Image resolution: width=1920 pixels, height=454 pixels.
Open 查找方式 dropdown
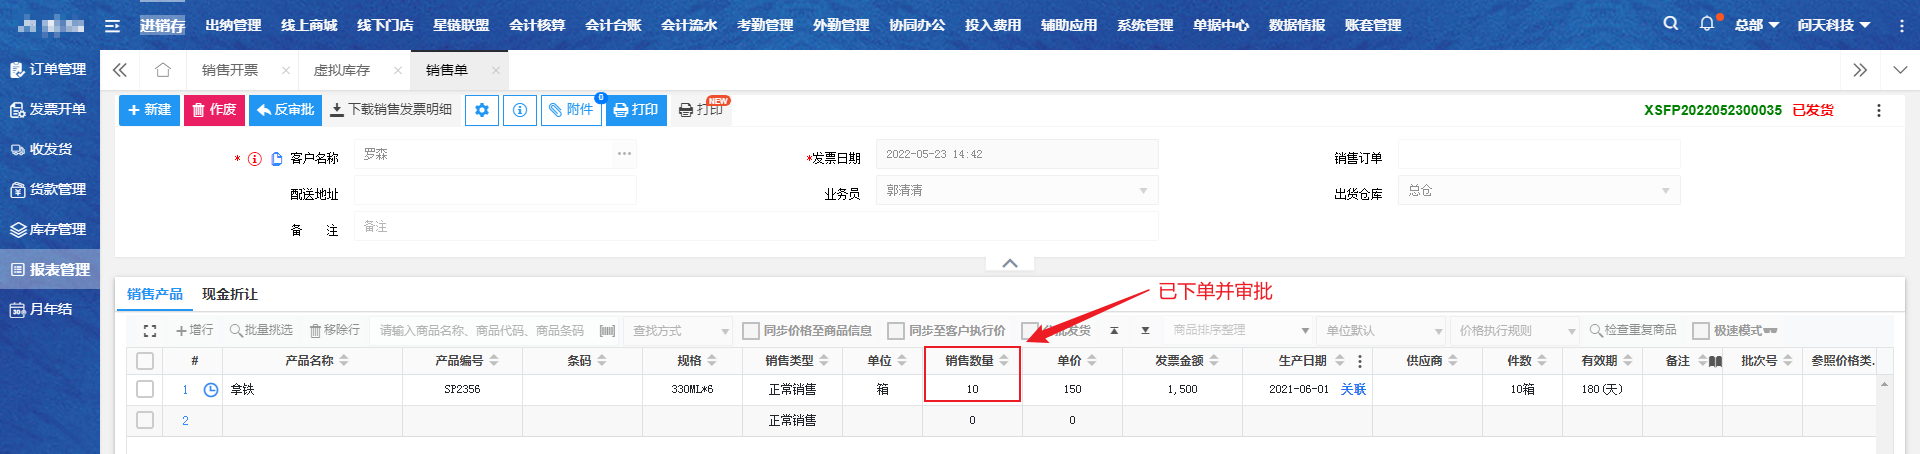(x=681, y=330)
